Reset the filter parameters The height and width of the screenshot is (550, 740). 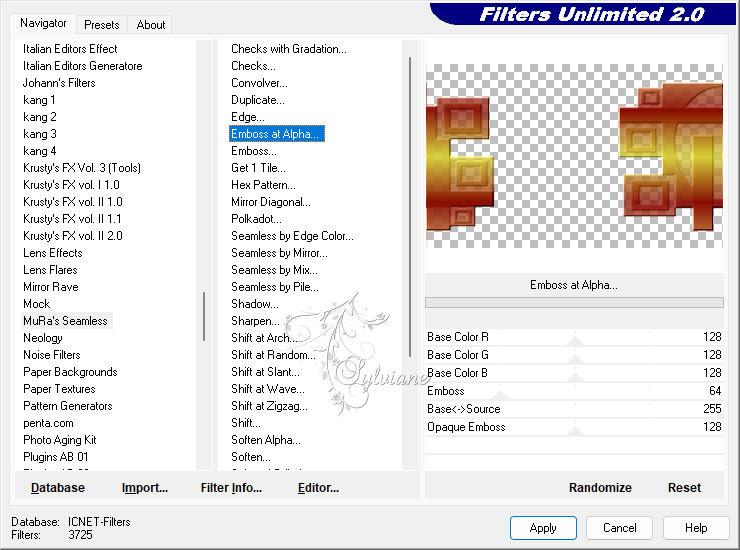pyautogui.click(x=684, y=488)
